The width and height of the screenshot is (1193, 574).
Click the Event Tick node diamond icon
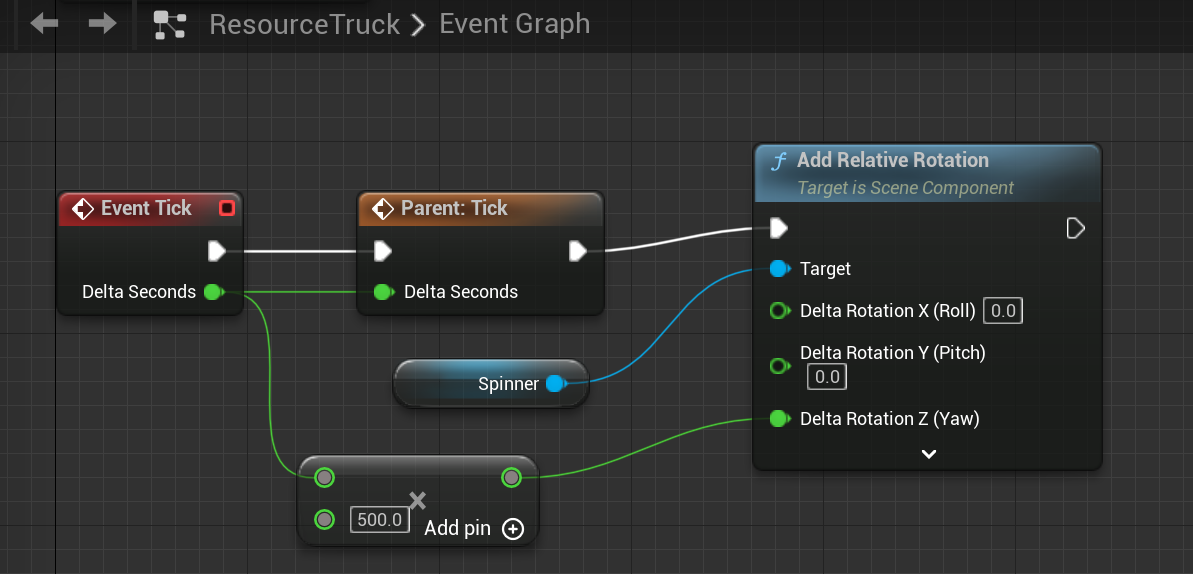click(x=82, y=208)
